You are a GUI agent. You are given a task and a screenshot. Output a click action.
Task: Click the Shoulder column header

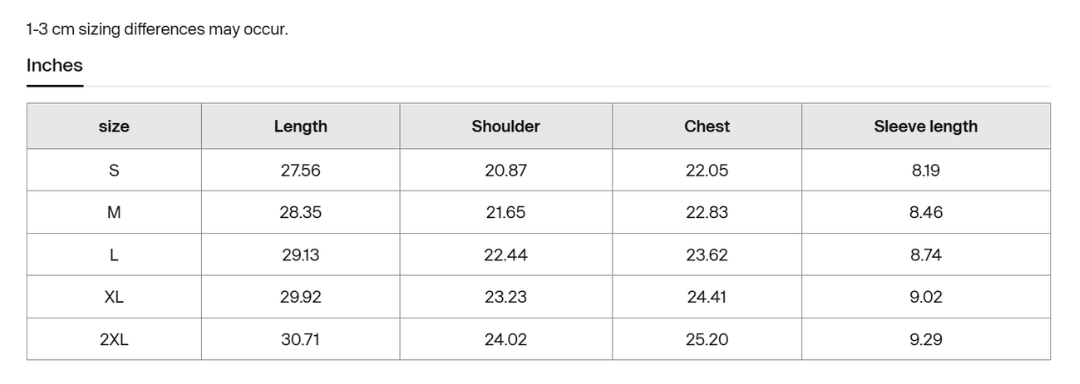click(506, 127)
